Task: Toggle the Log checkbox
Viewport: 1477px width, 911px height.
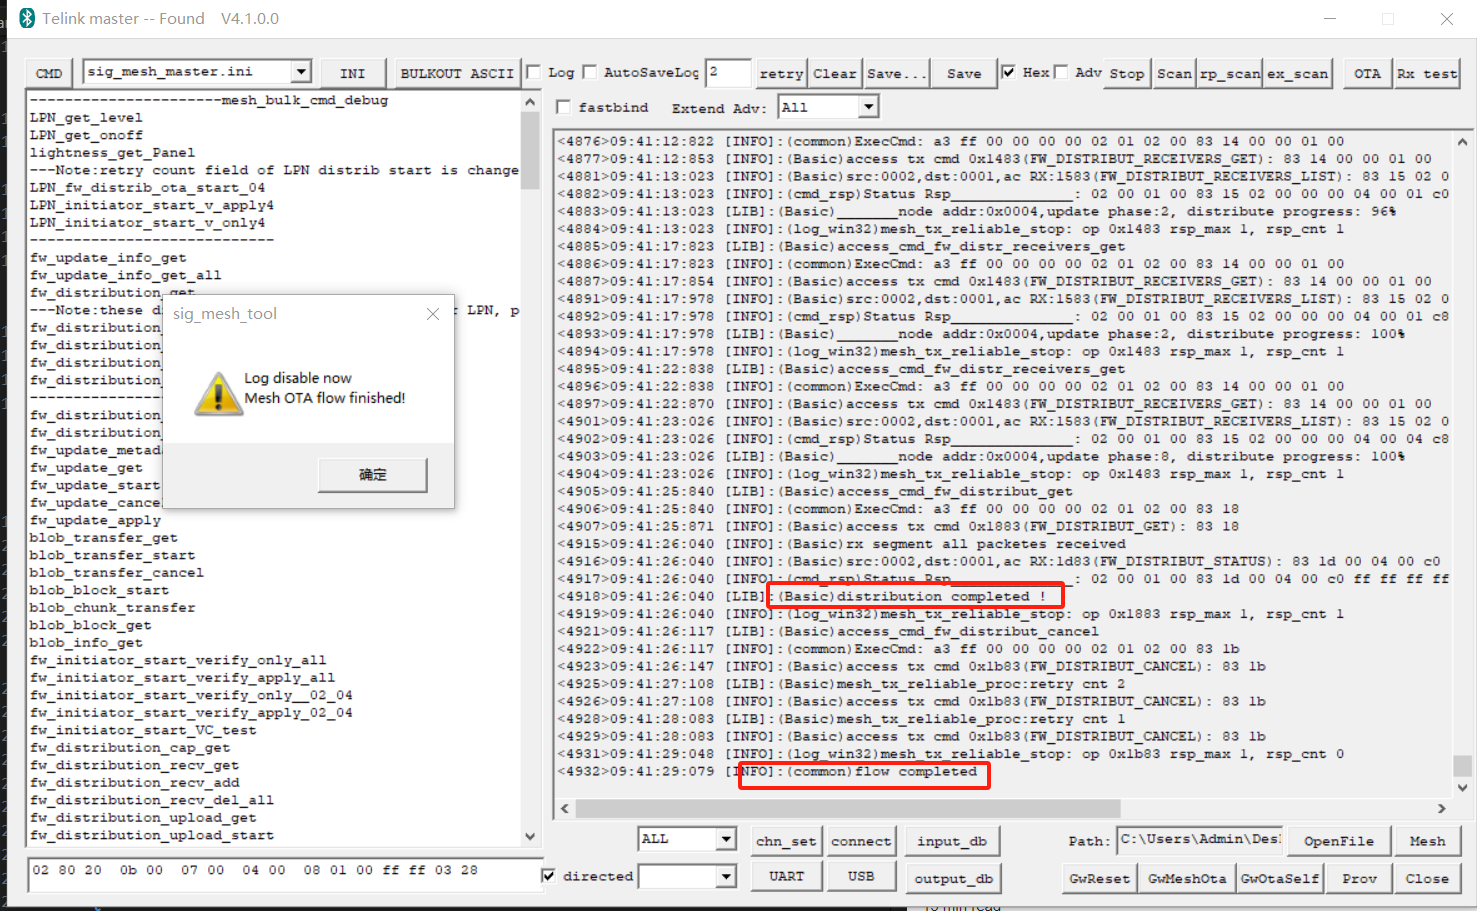Action: point(534,72)
